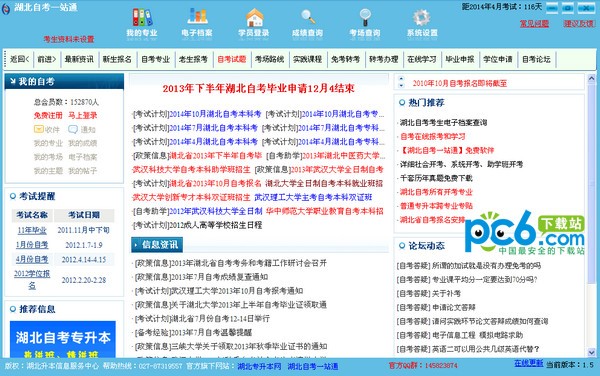Click the 常见问题 link
This screenshot has width=600, height=376.
[x=534, y=24]
